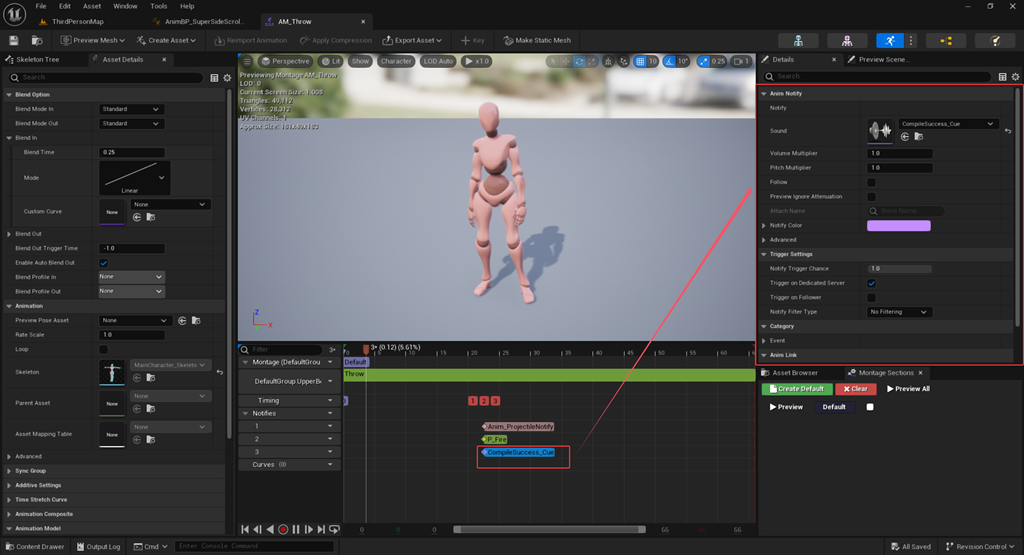Uncheck Trigger on Dedicated Server
This screenshot has height=555, width=1024.
tap(871, 283)
